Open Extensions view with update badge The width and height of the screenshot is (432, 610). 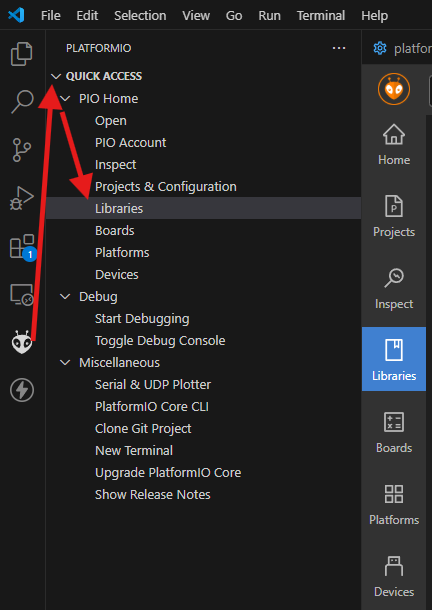22,247
